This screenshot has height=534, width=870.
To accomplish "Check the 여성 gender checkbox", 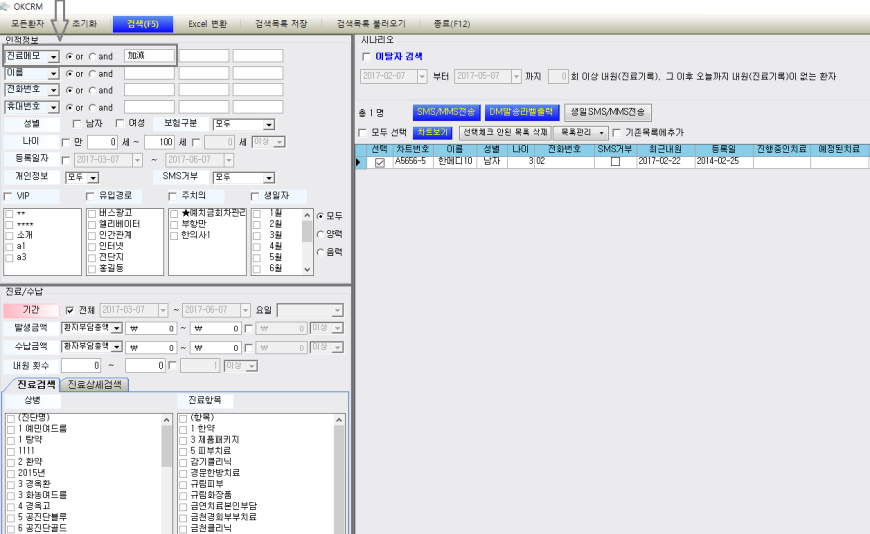I will [x=120, y=123].
